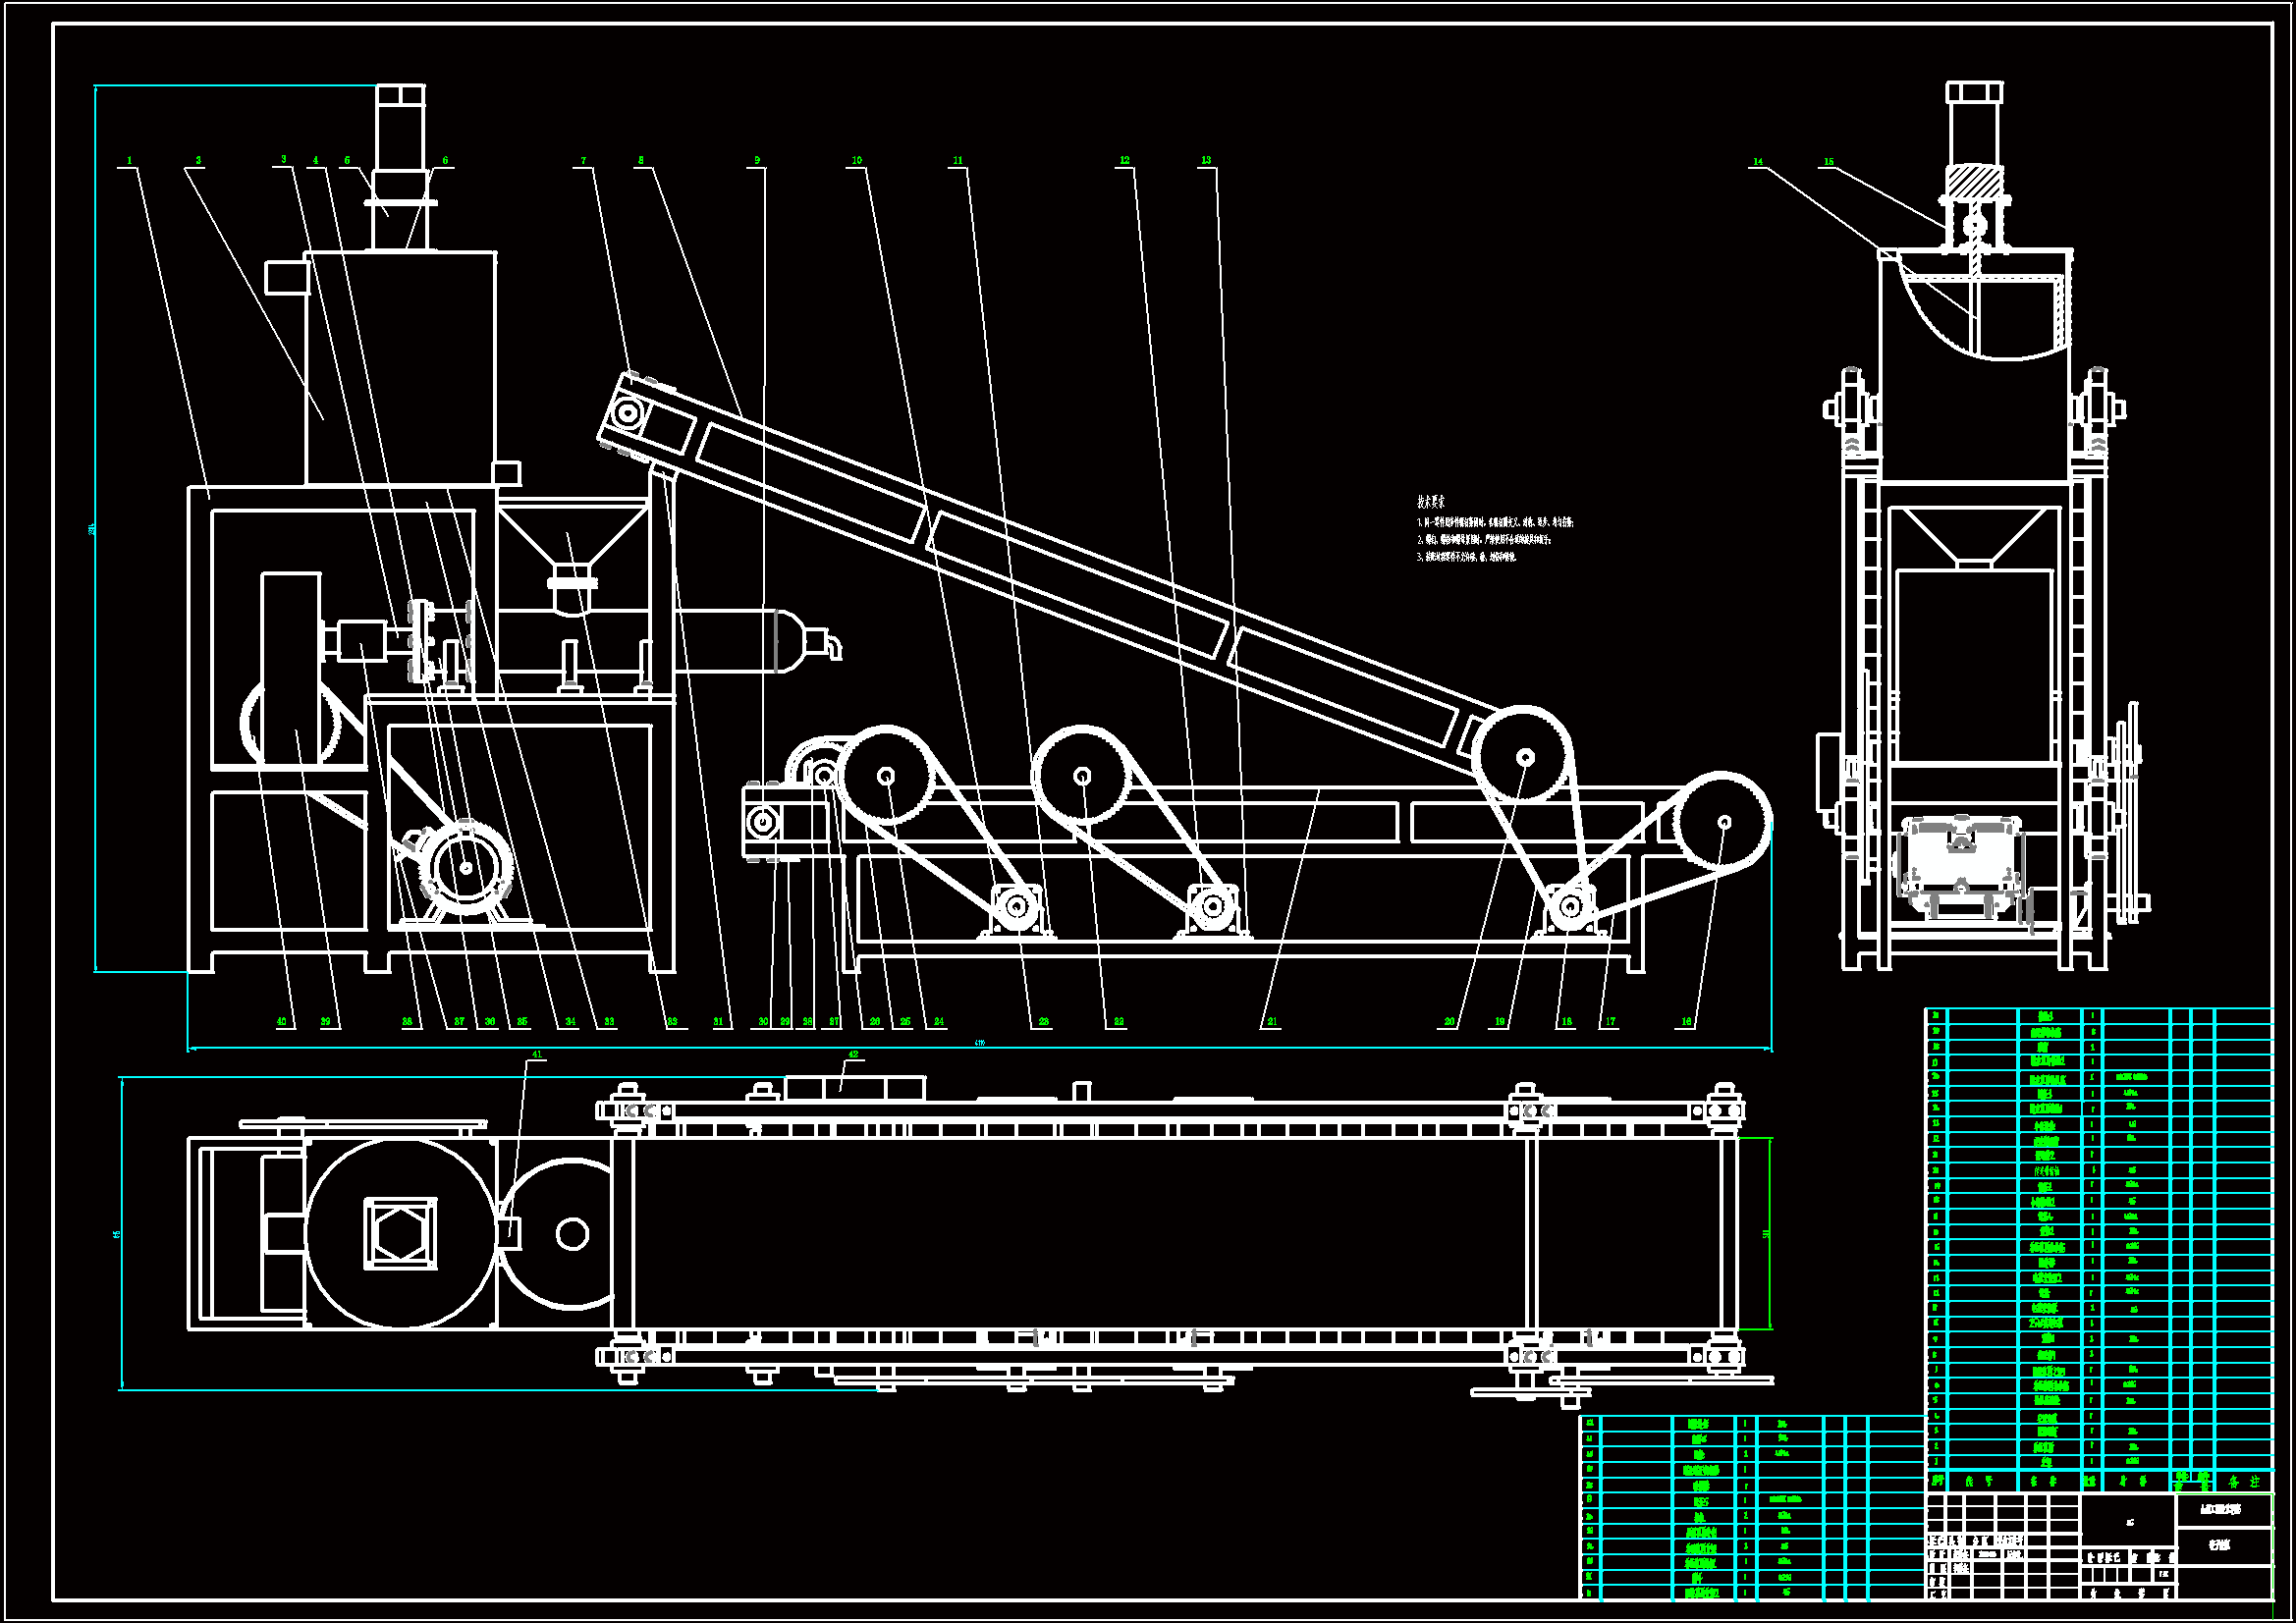
Task: Click the 备注 remarks header in parts list
Action: pyautogui.click(x=2243, y=1482)
